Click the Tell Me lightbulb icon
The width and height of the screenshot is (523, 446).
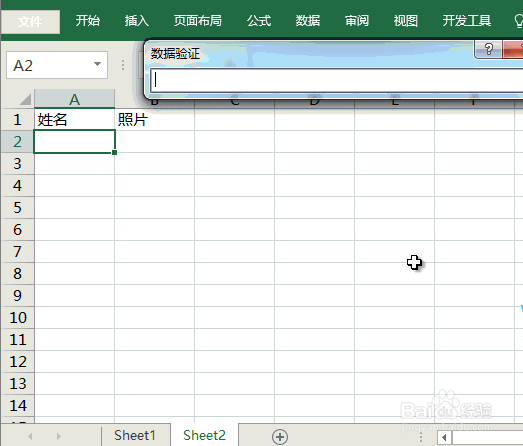[519, 21]
